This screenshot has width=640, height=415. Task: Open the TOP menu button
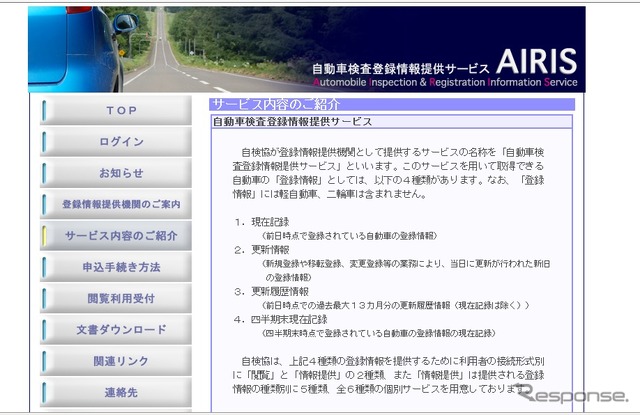(x=116, y=111)
